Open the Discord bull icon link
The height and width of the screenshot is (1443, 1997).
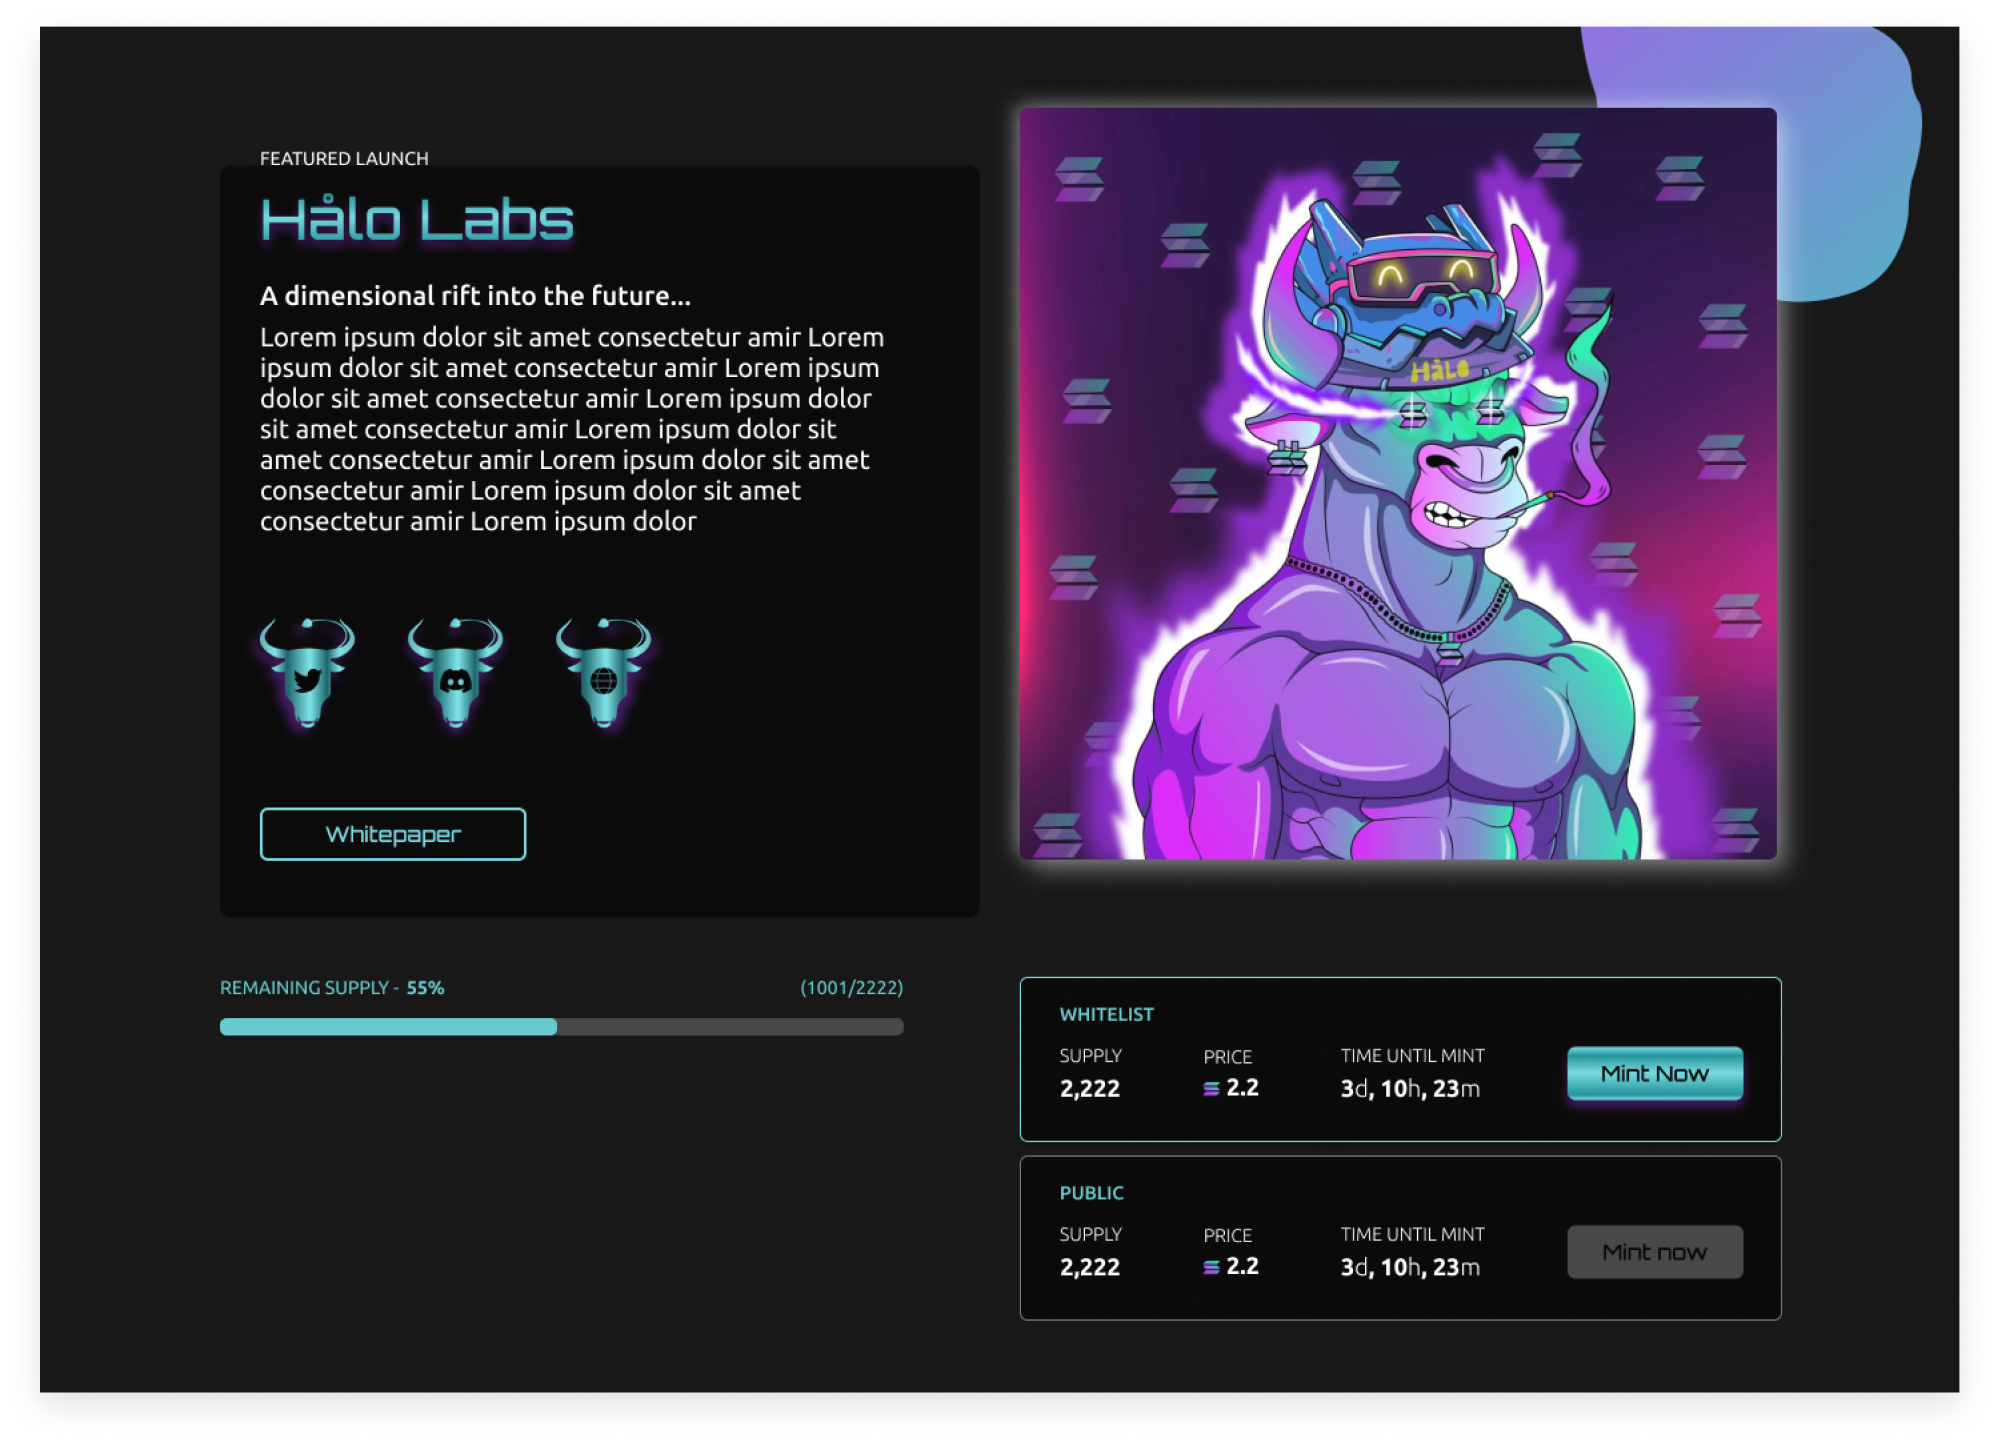click(x=455, y=672)
